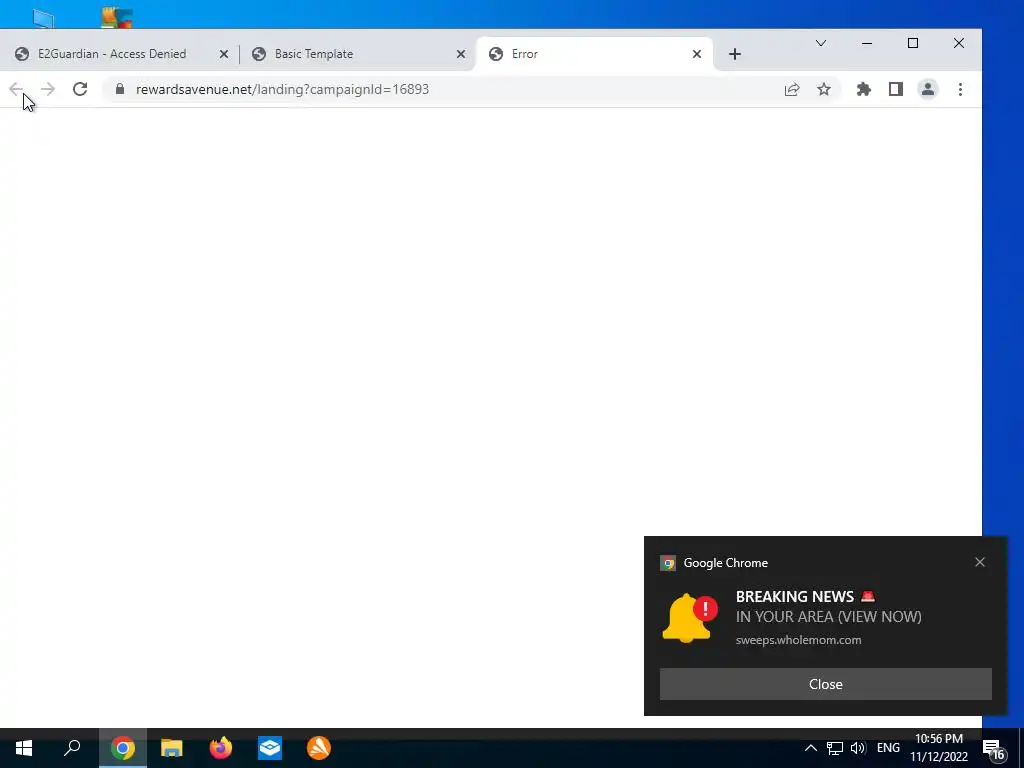The height and width of the screenshot is (768, 1024).
Task: Close the Basic Template tab
Action: [x=460, y=54]
